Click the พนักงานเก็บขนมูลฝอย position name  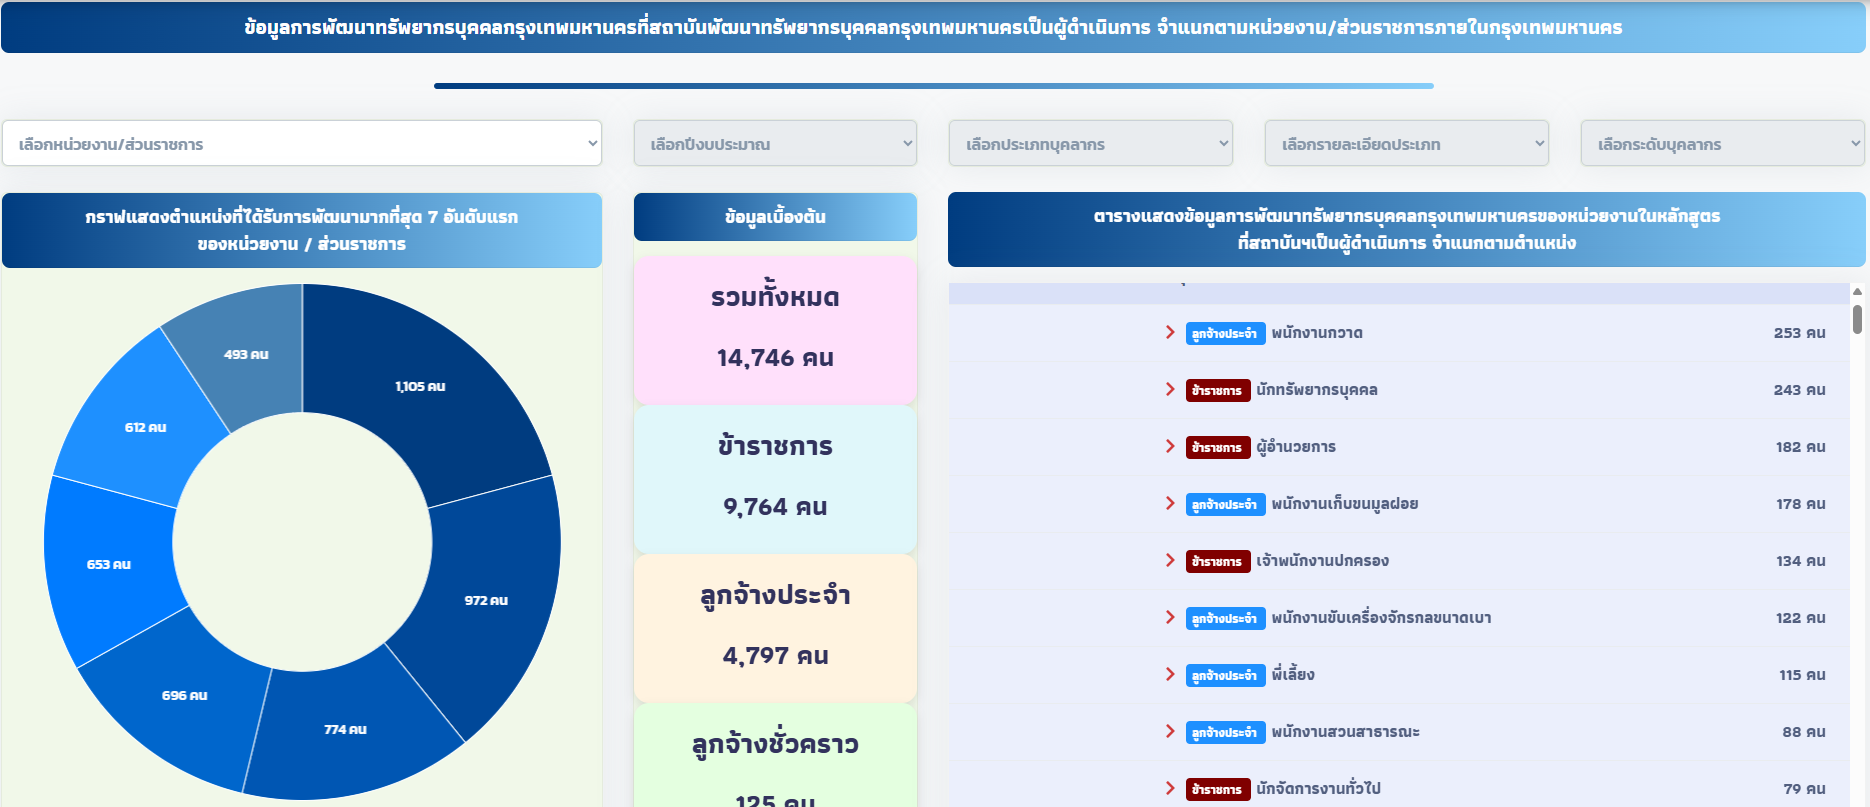point(1345,504)
